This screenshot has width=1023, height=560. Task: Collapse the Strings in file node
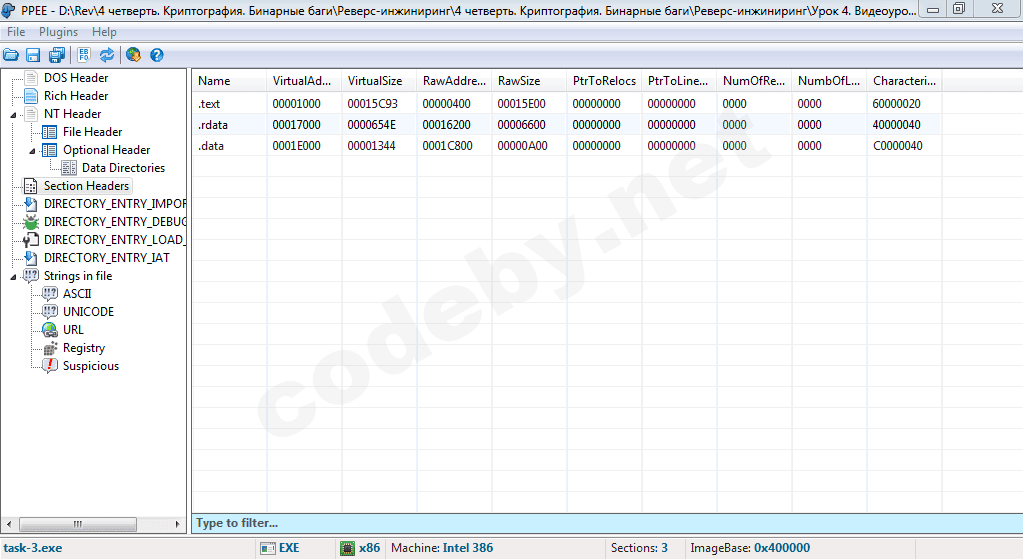pyautogui.click(x=13, y=277)
